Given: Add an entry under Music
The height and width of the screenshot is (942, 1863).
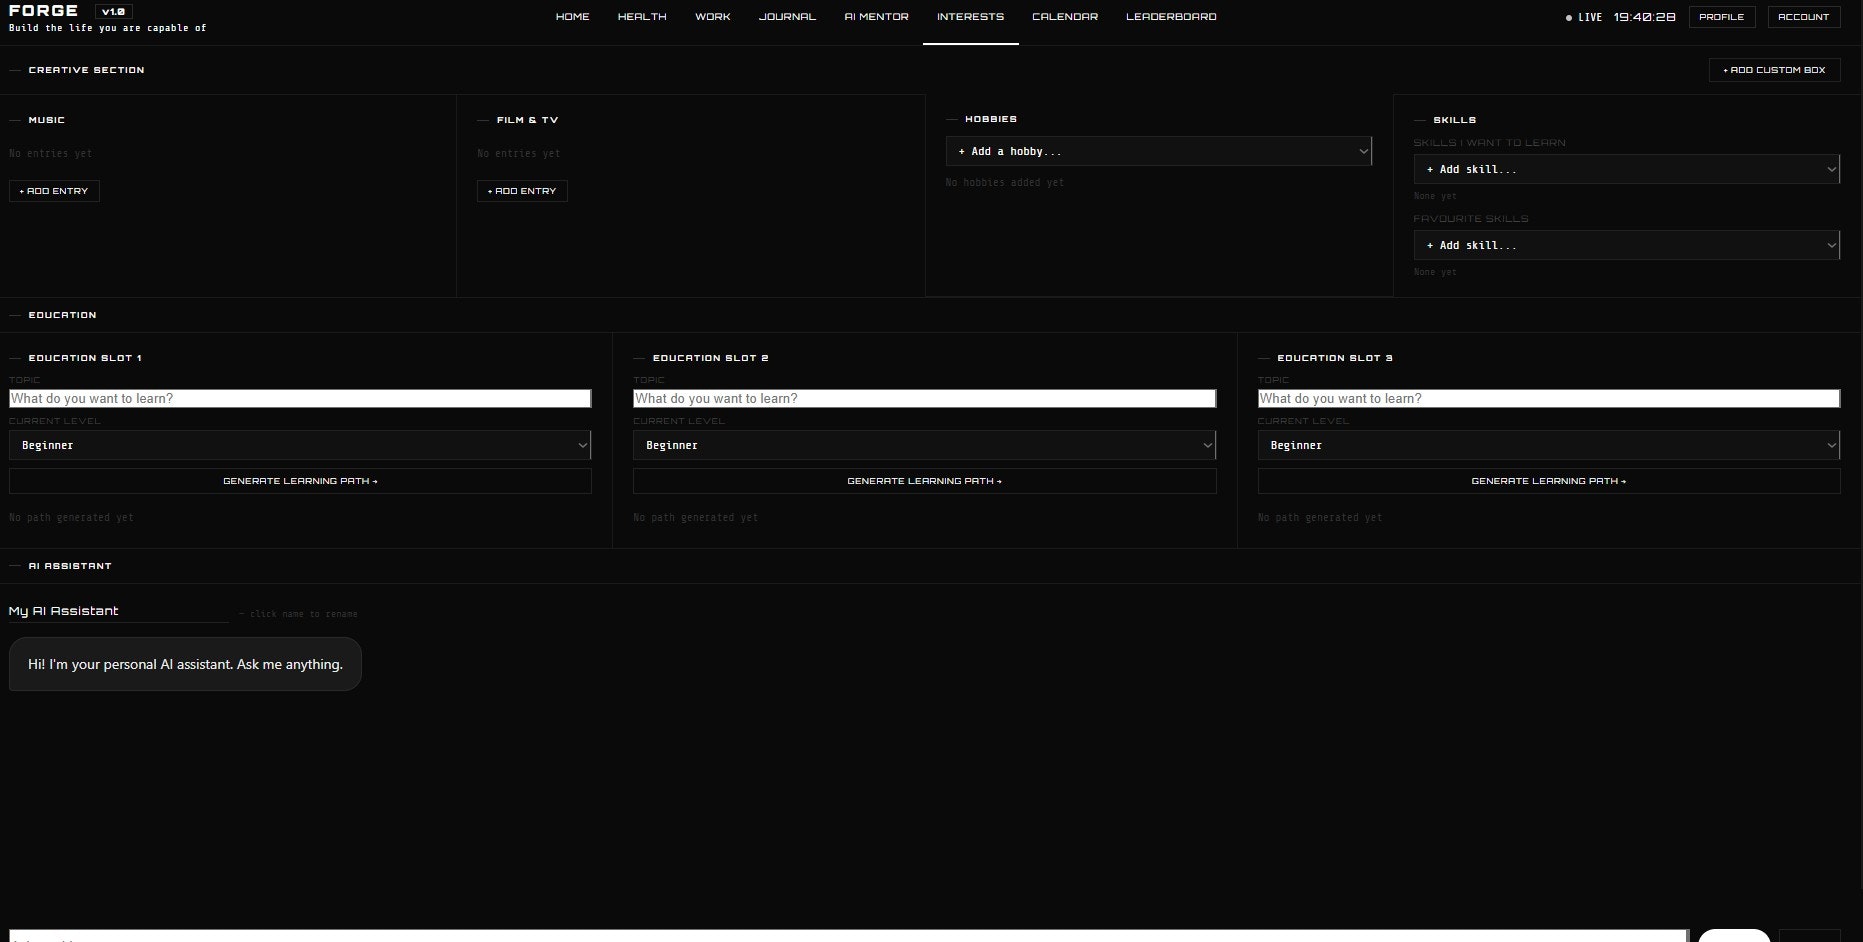Looking at the screenshot, I should 54,191.
